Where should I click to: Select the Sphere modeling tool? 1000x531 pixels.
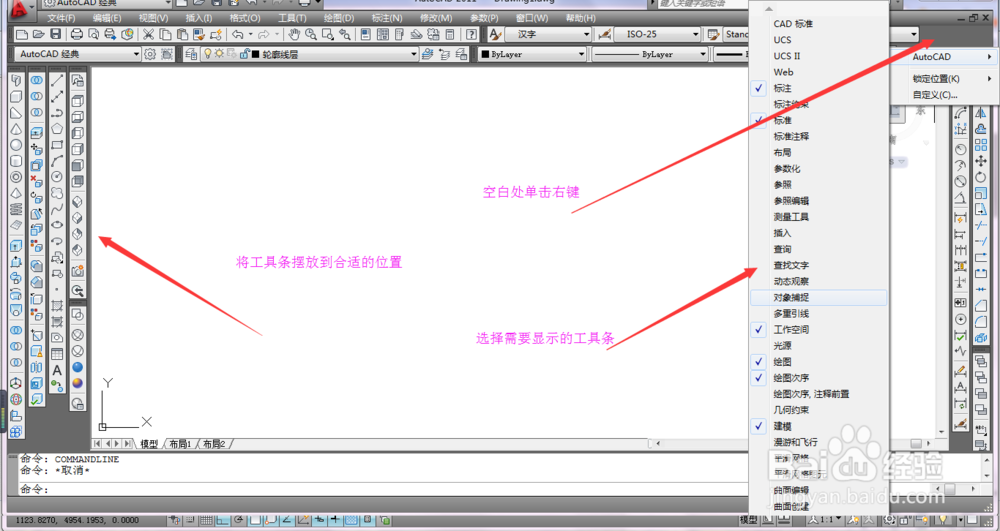[x=17, y=145]
